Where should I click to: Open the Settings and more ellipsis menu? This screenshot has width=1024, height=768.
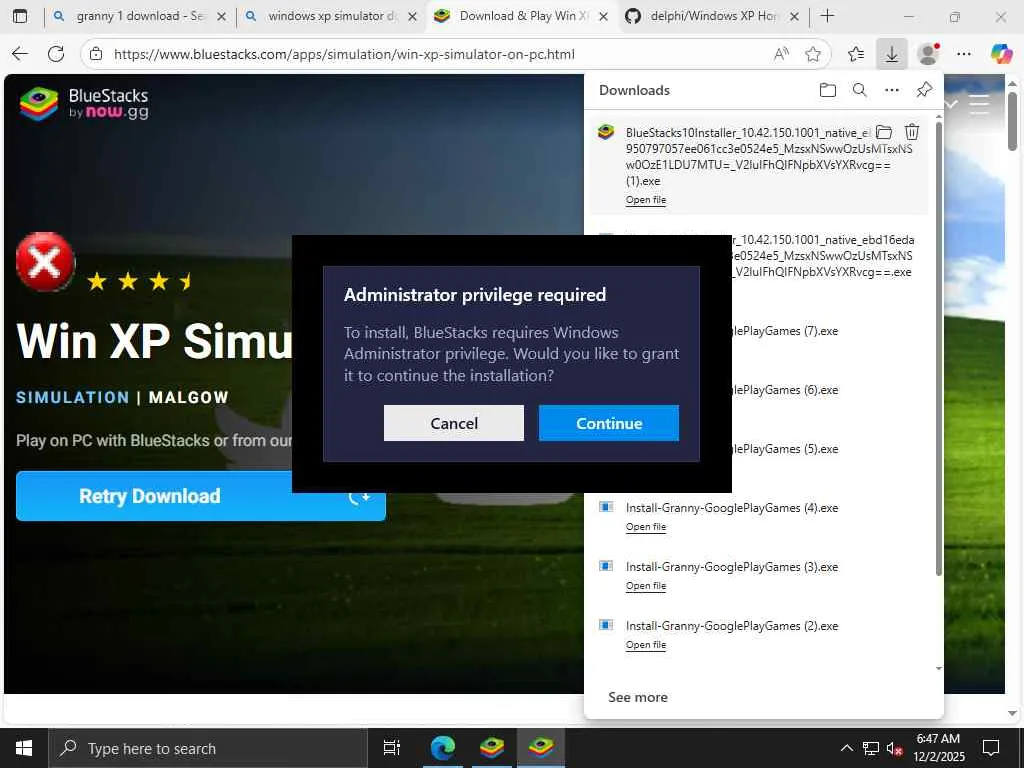964,54
